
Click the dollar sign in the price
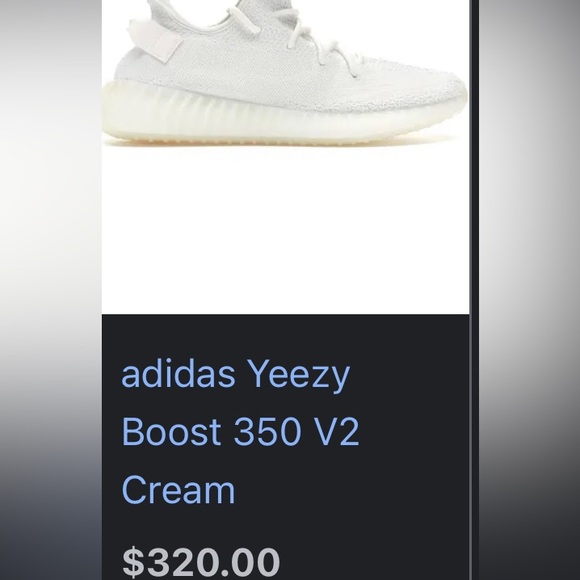coord(133,563)
